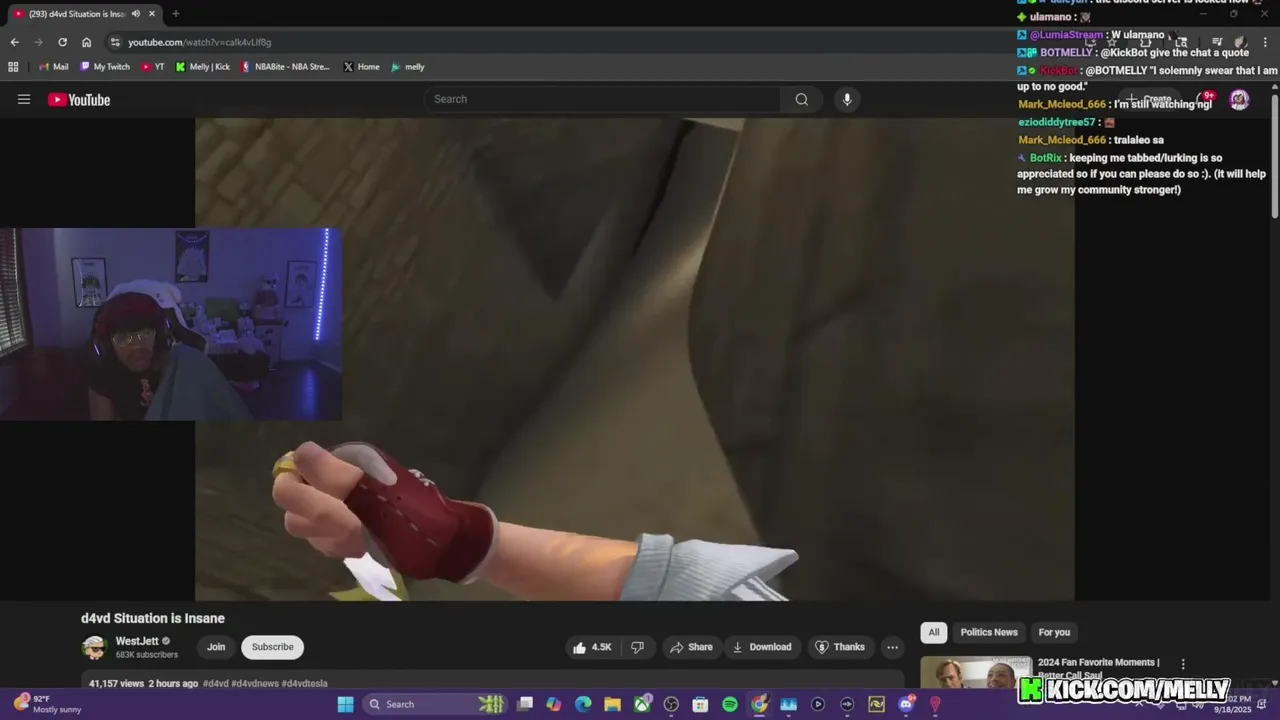
Task: Open the 2024 Fan Favorite Moments title
Action: (x=1098, y=668)
